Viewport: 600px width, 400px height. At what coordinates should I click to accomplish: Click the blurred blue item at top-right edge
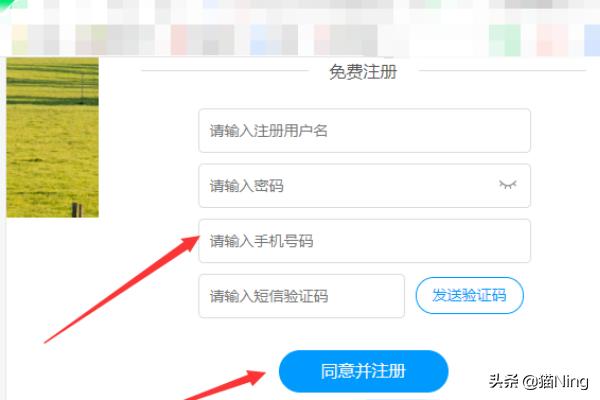(x=592, y=40)
